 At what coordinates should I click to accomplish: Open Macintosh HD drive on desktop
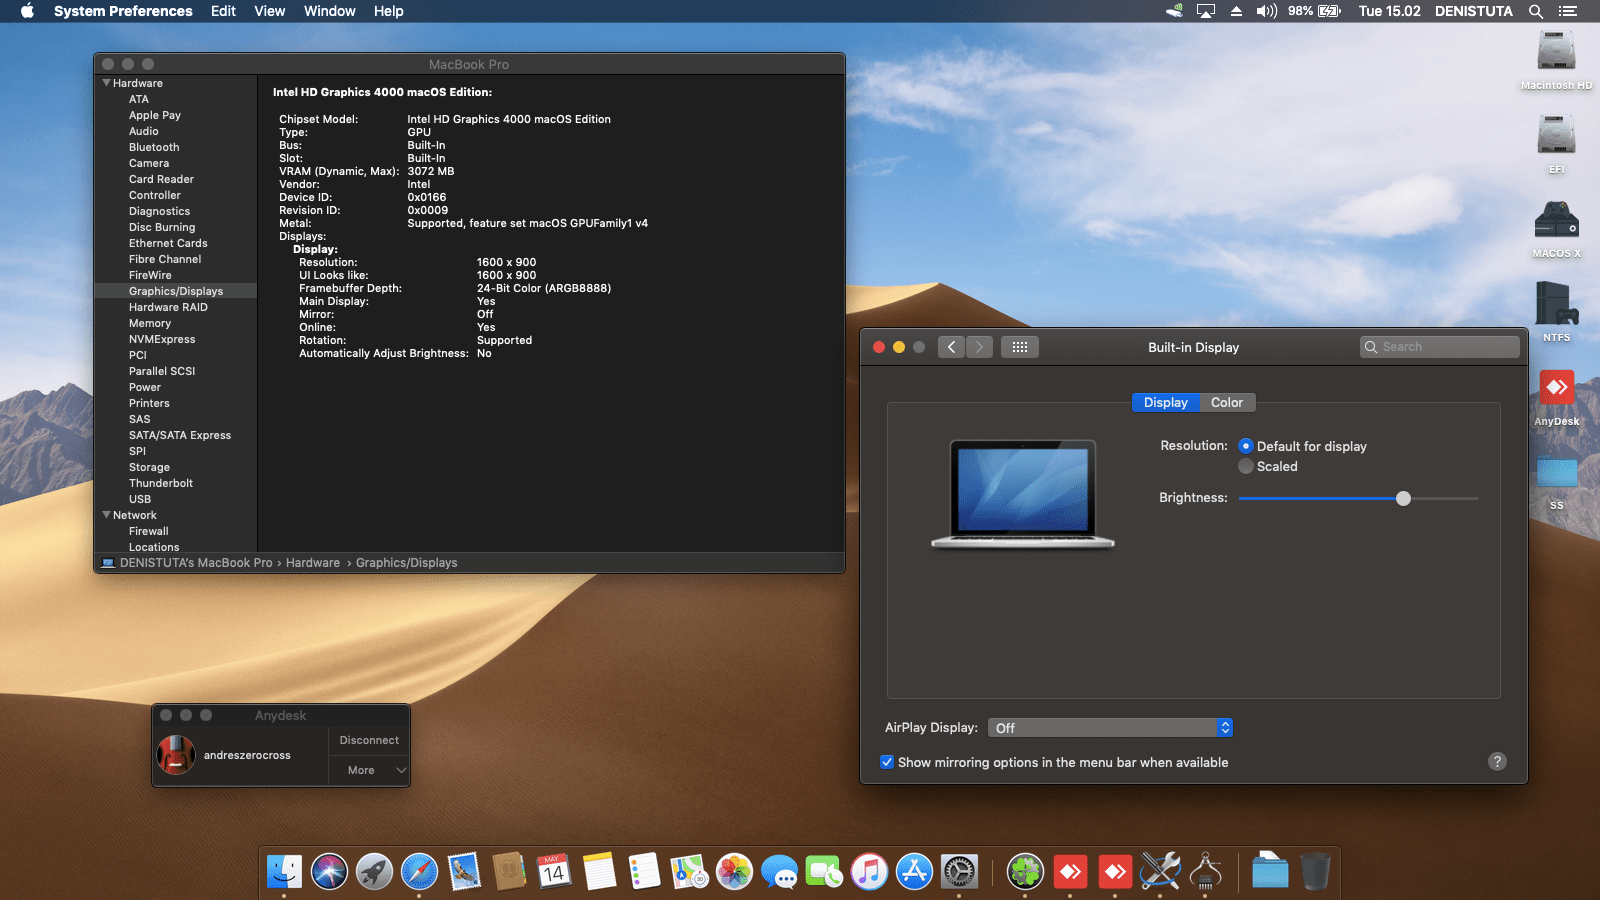pyautogui.click(x=1556, y=50)
